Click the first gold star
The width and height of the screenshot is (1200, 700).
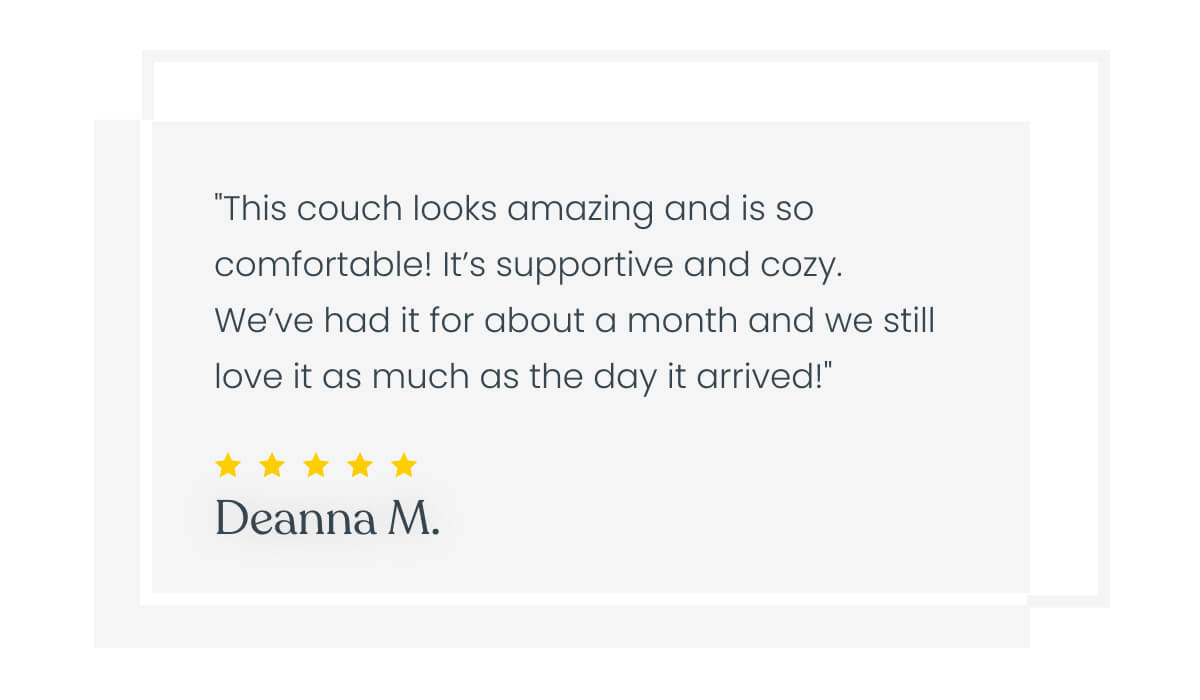point(228,465)
